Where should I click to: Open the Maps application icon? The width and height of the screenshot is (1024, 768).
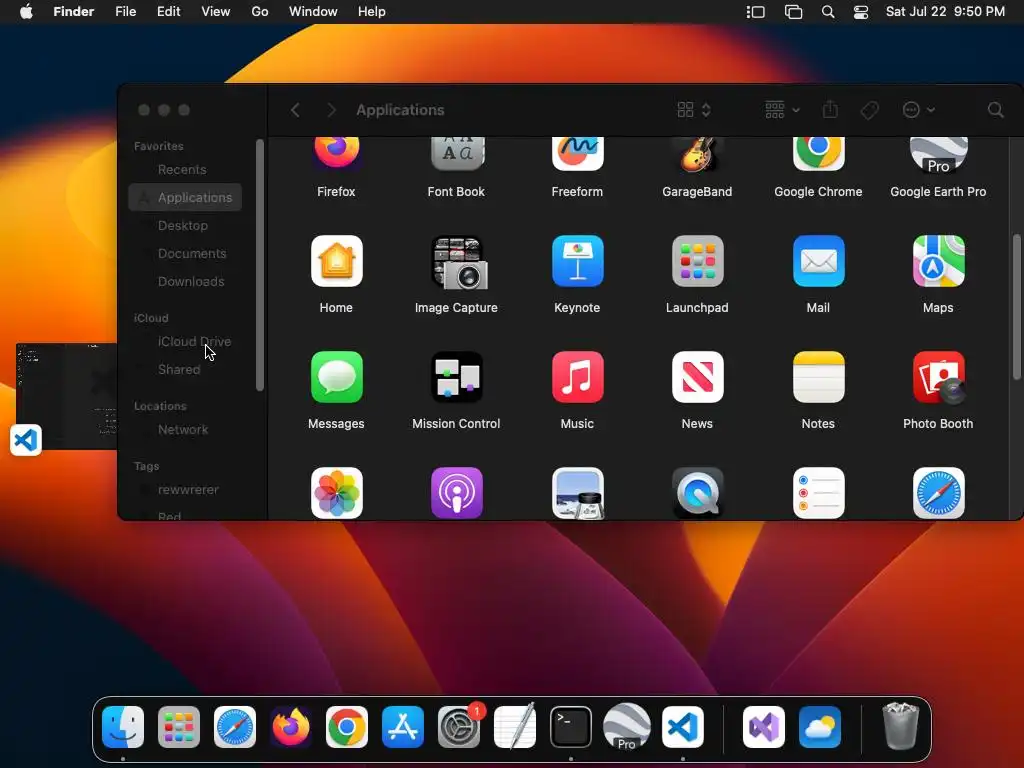938,261
